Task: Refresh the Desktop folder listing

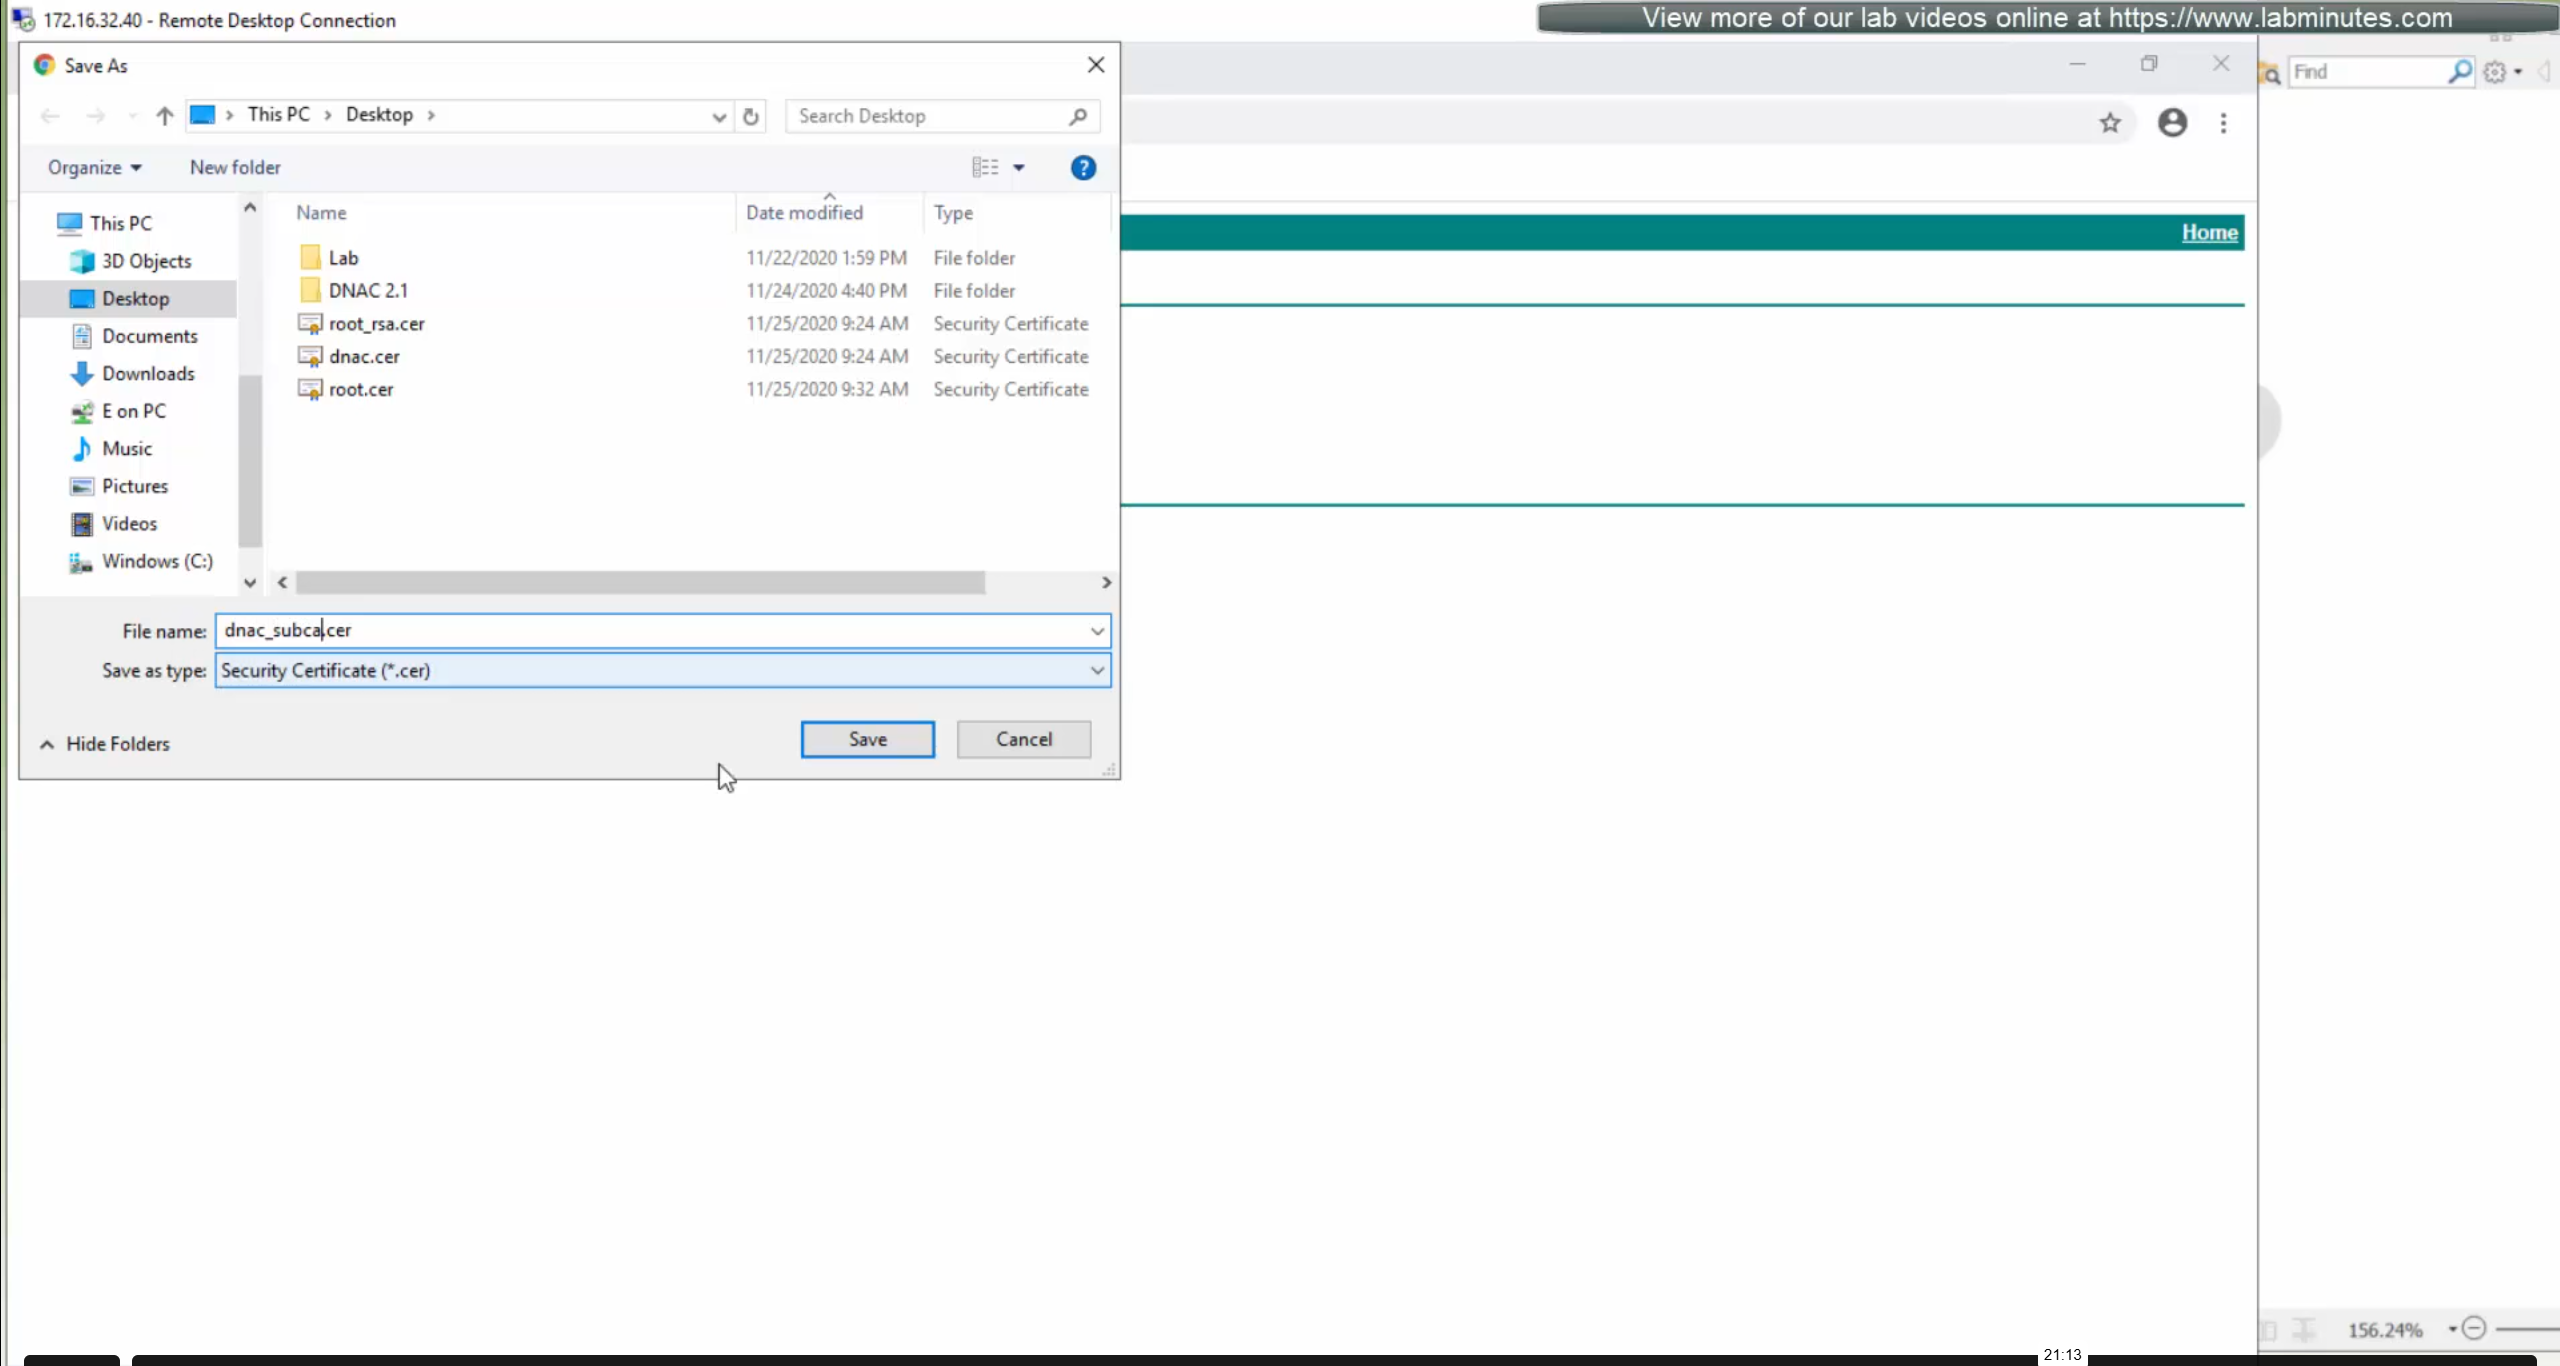Action: coord(751,116)
